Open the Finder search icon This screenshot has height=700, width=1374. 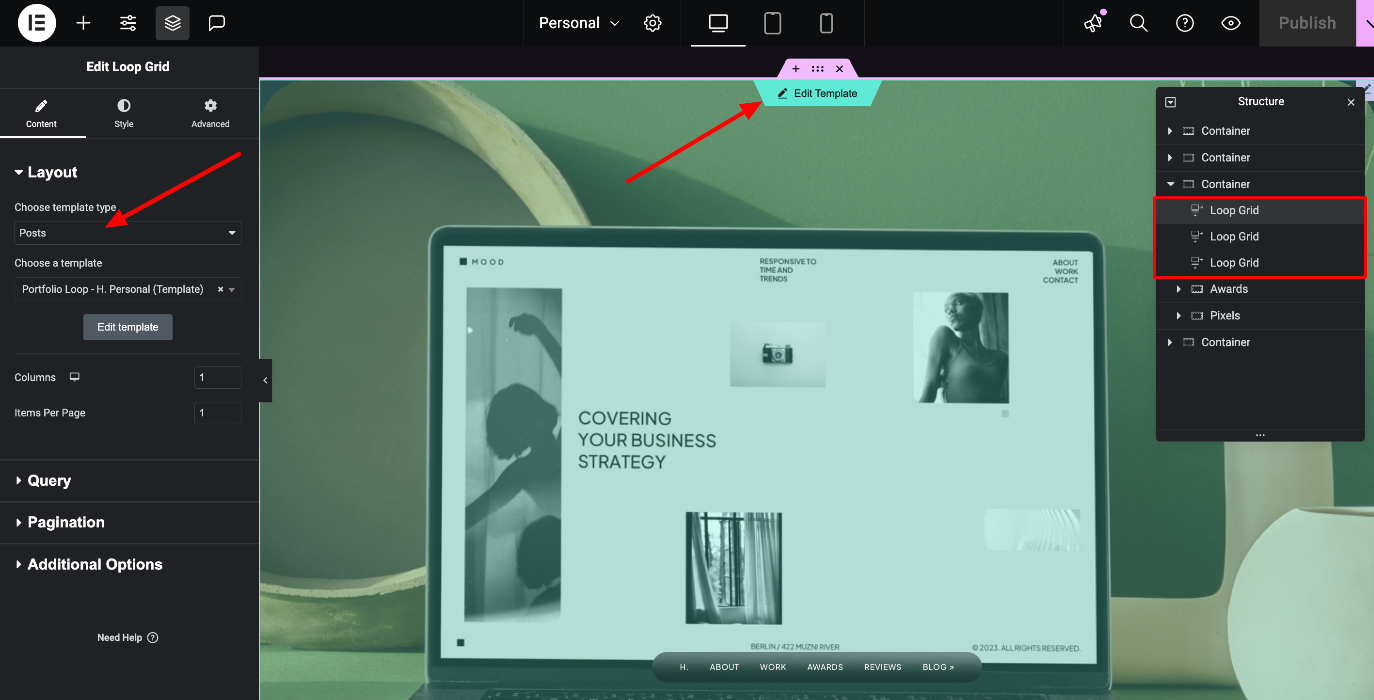(x=1138, y=23)
